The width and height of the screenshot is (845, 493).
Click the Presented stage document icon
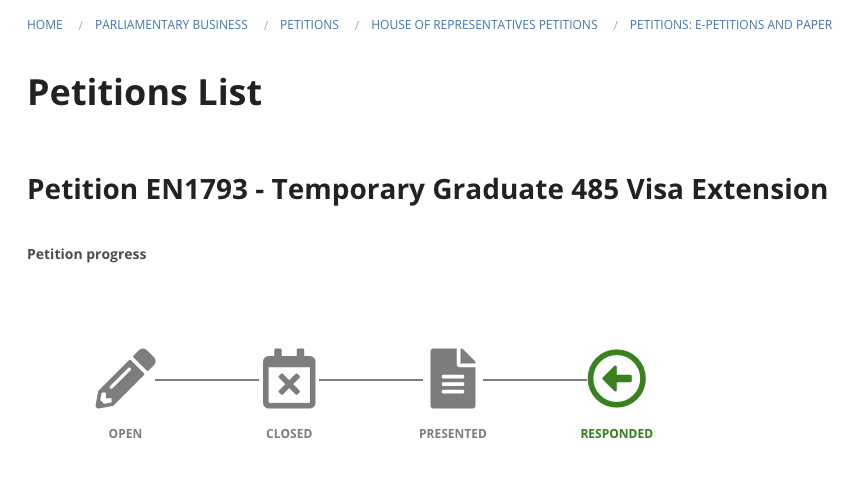pyautogui.click(x=453, y=378)
